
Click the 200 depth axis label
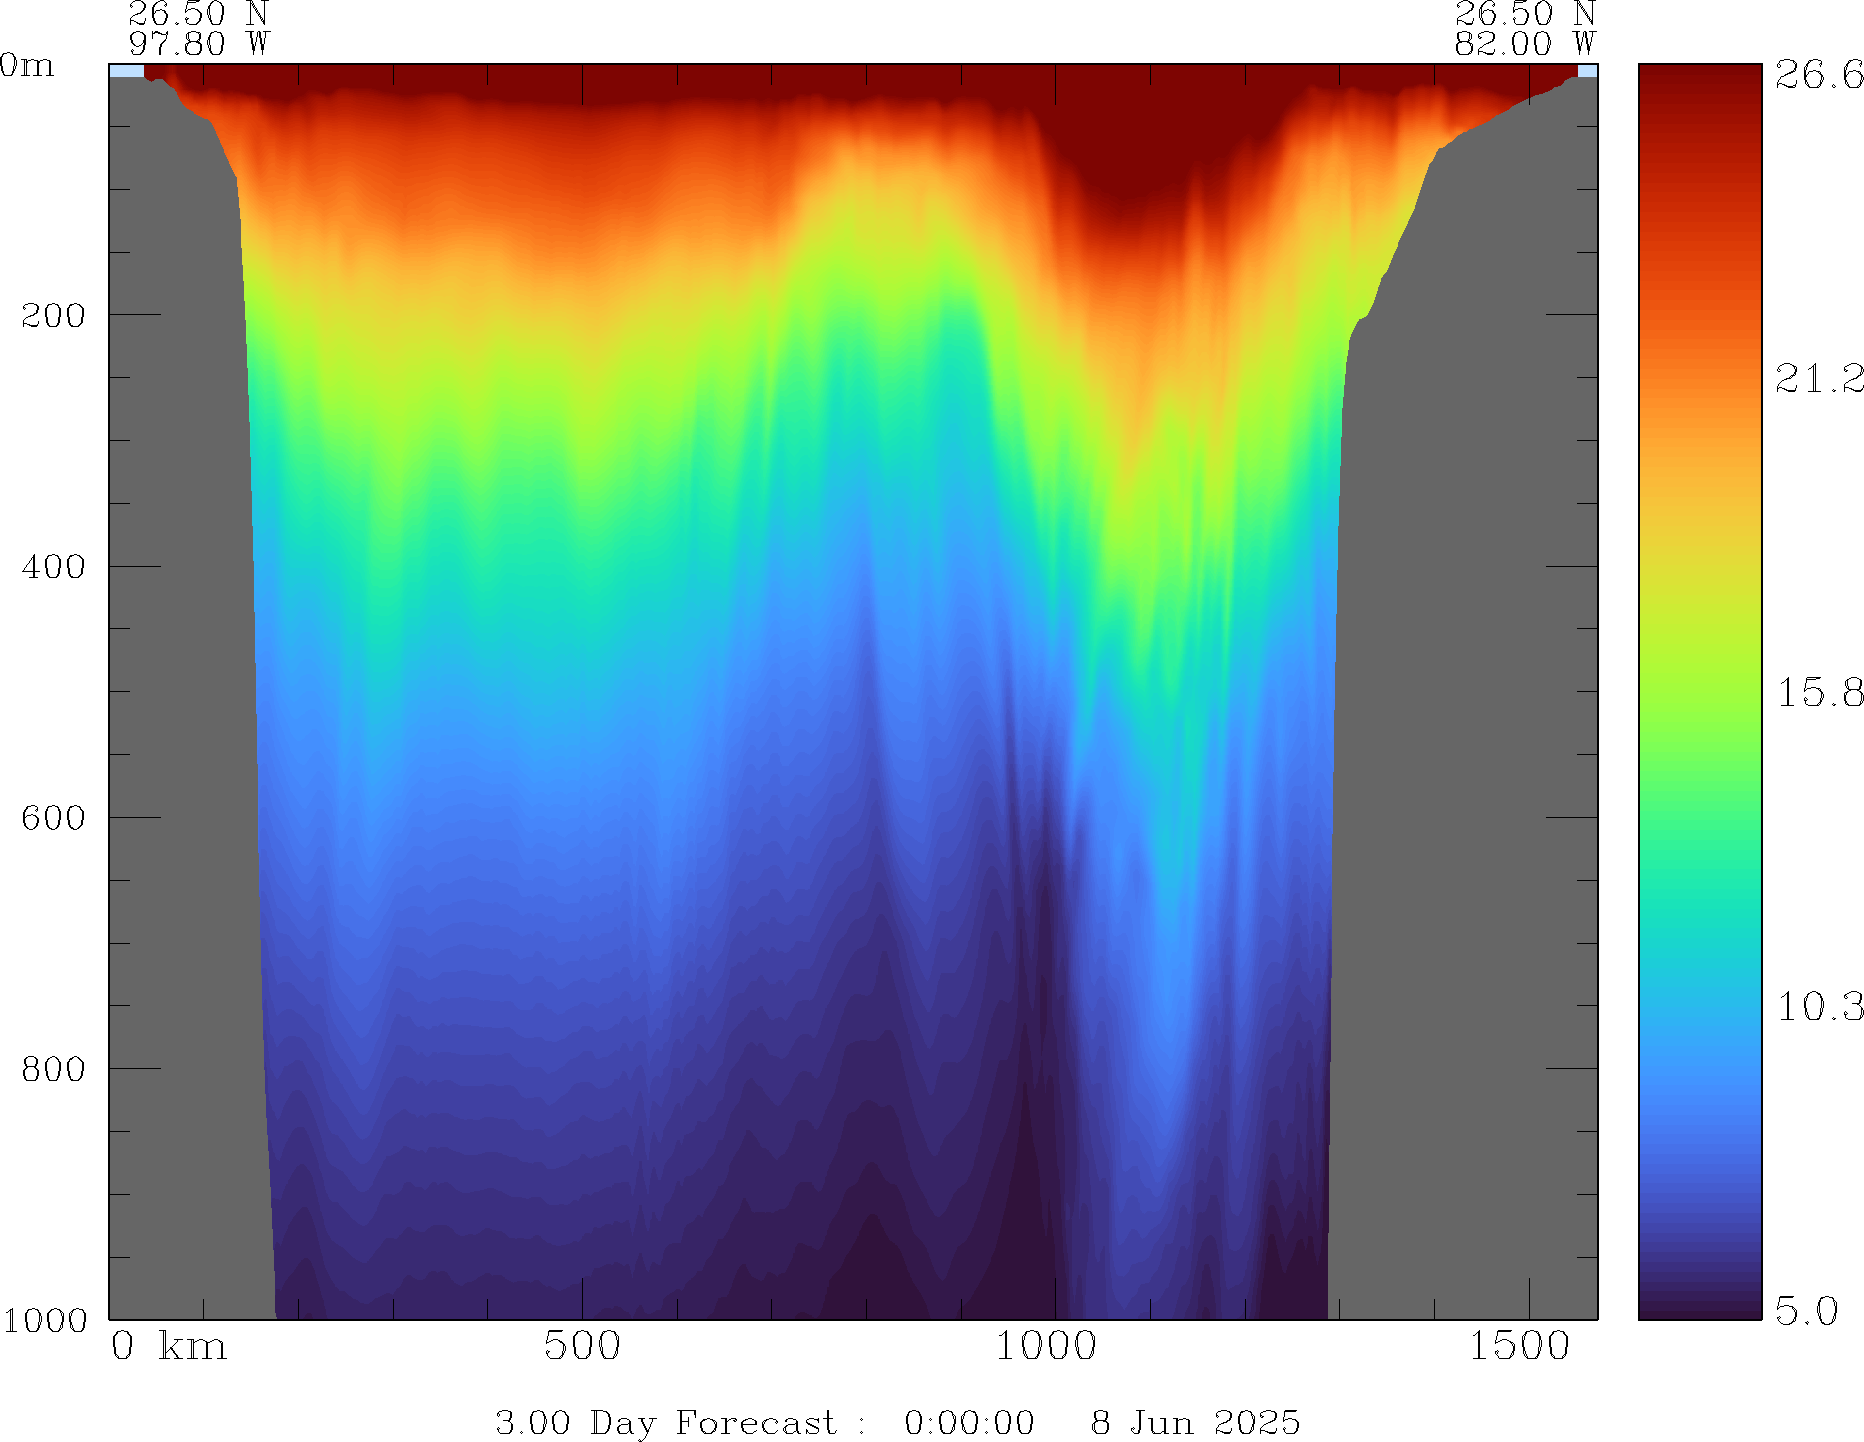coord(52,316)
